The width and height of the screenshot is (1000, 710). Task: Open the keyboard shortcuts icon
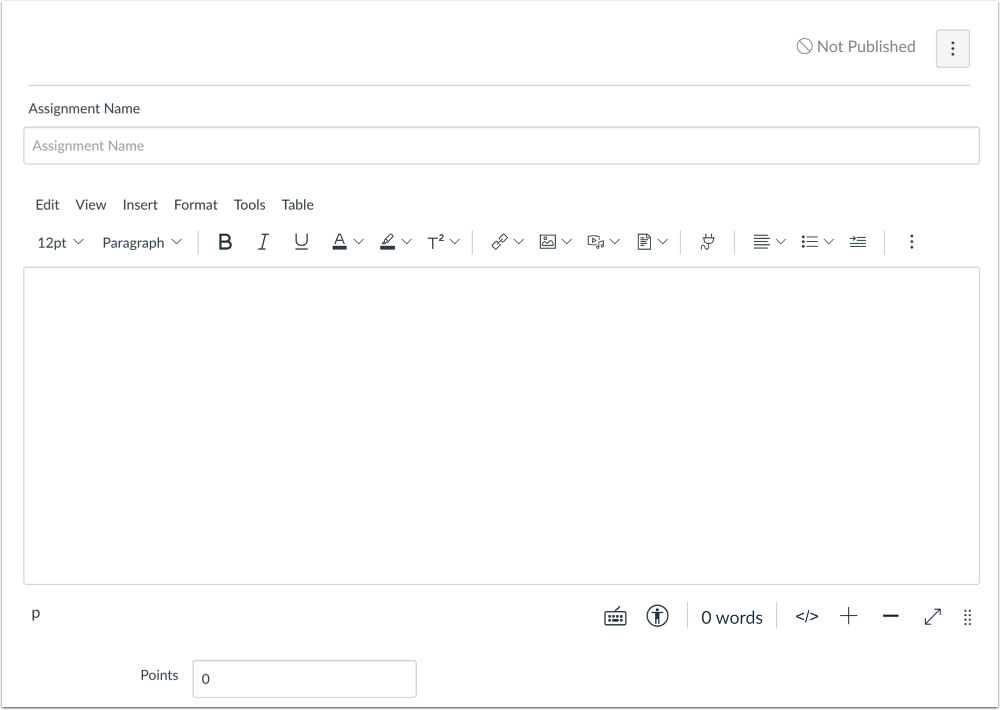(x=614, y=616)
